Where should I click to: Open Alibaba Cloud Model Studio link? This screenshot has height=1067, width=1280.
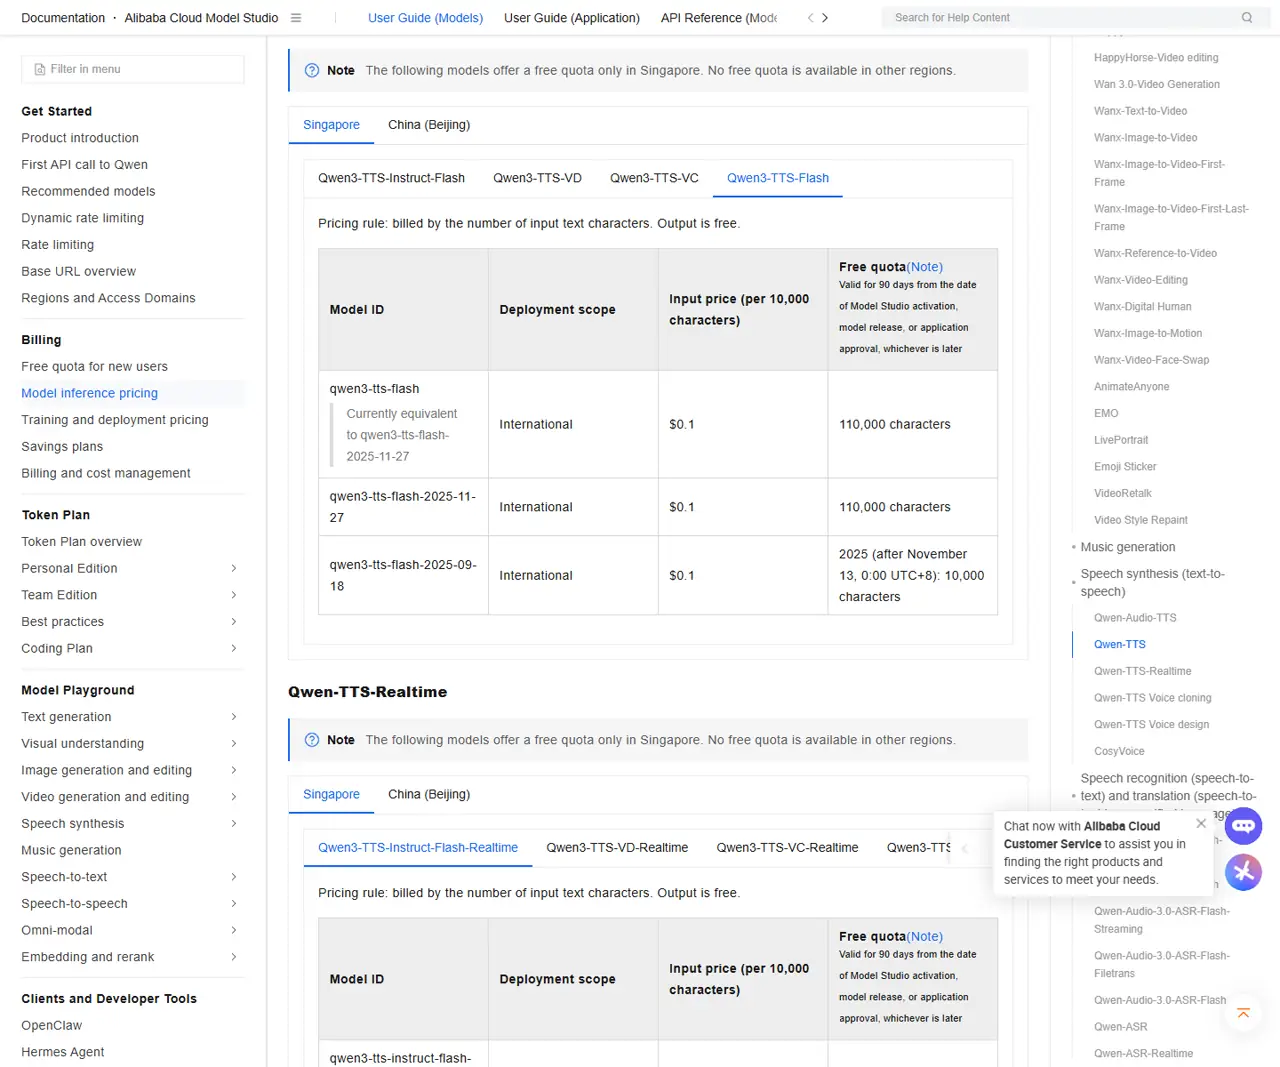[x=201, y=18]
